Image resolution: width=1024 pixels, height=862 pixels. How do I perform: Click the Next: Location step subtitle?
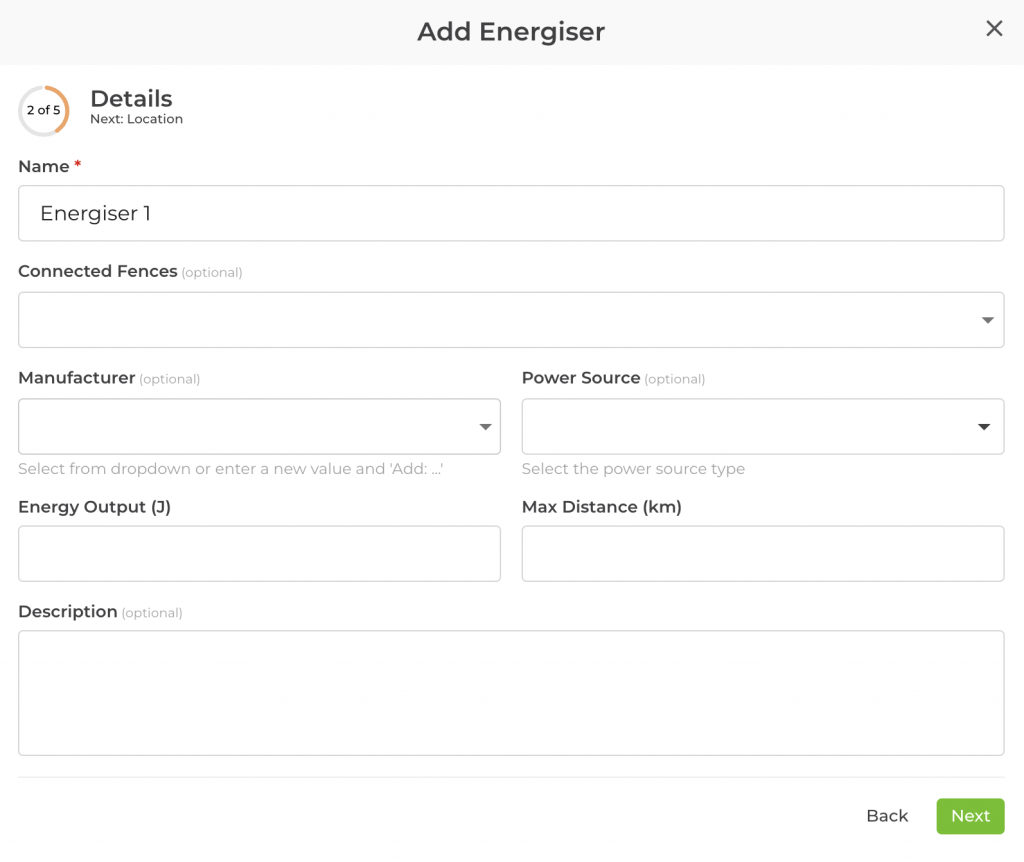tap(136, 119)
